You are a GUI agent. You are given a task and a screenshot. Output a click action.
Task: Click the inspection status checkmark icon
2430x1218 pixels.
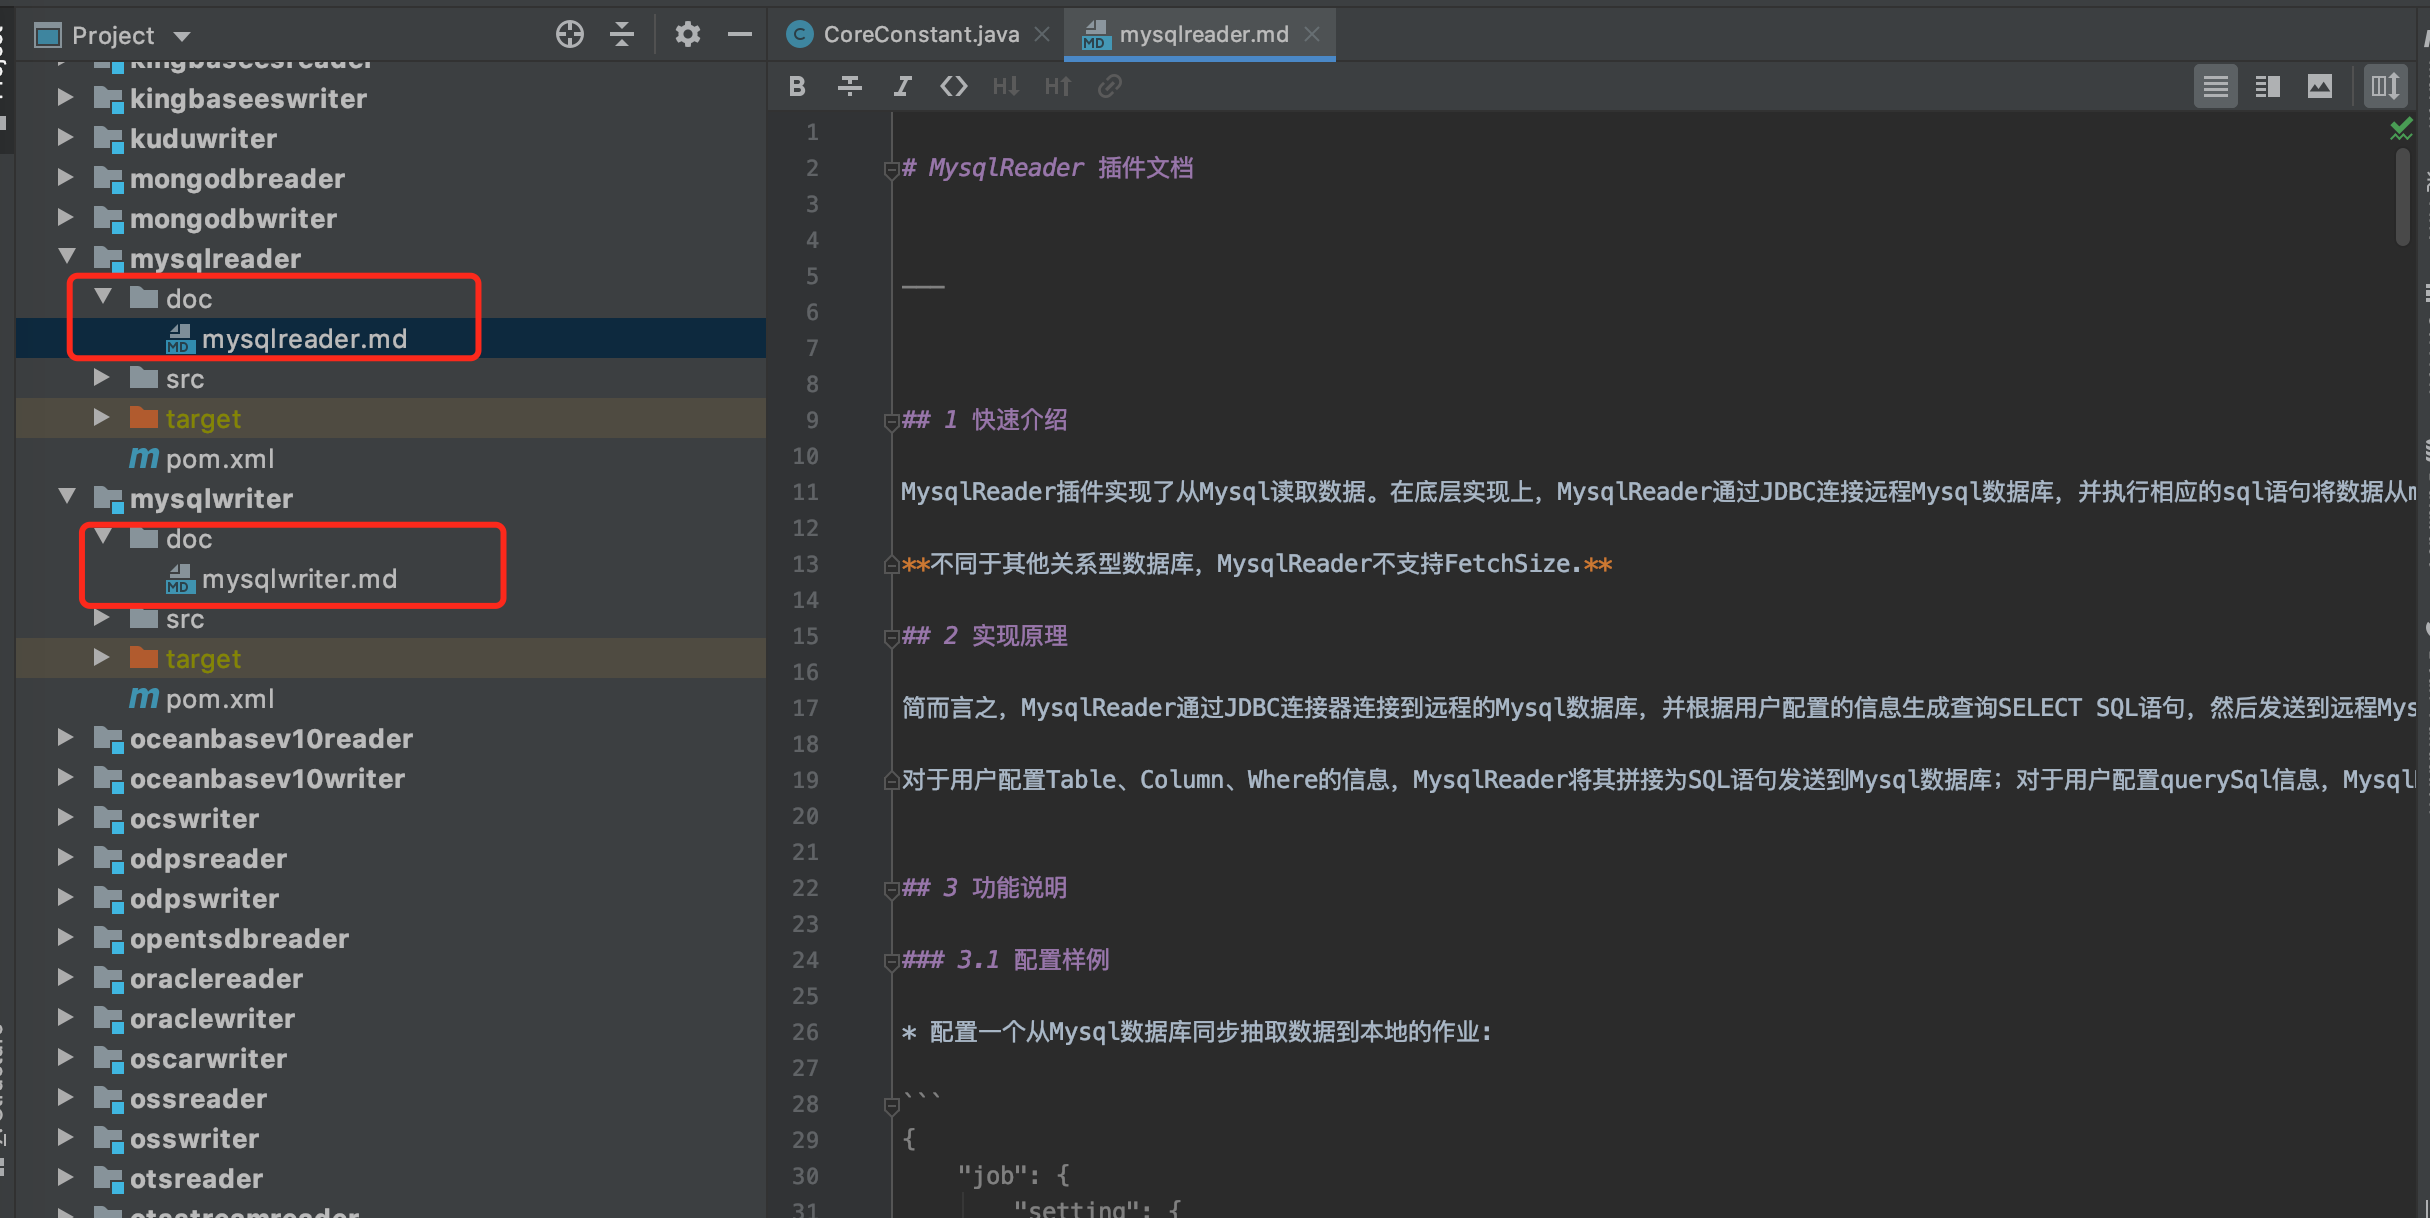(x=2401, y=129)
